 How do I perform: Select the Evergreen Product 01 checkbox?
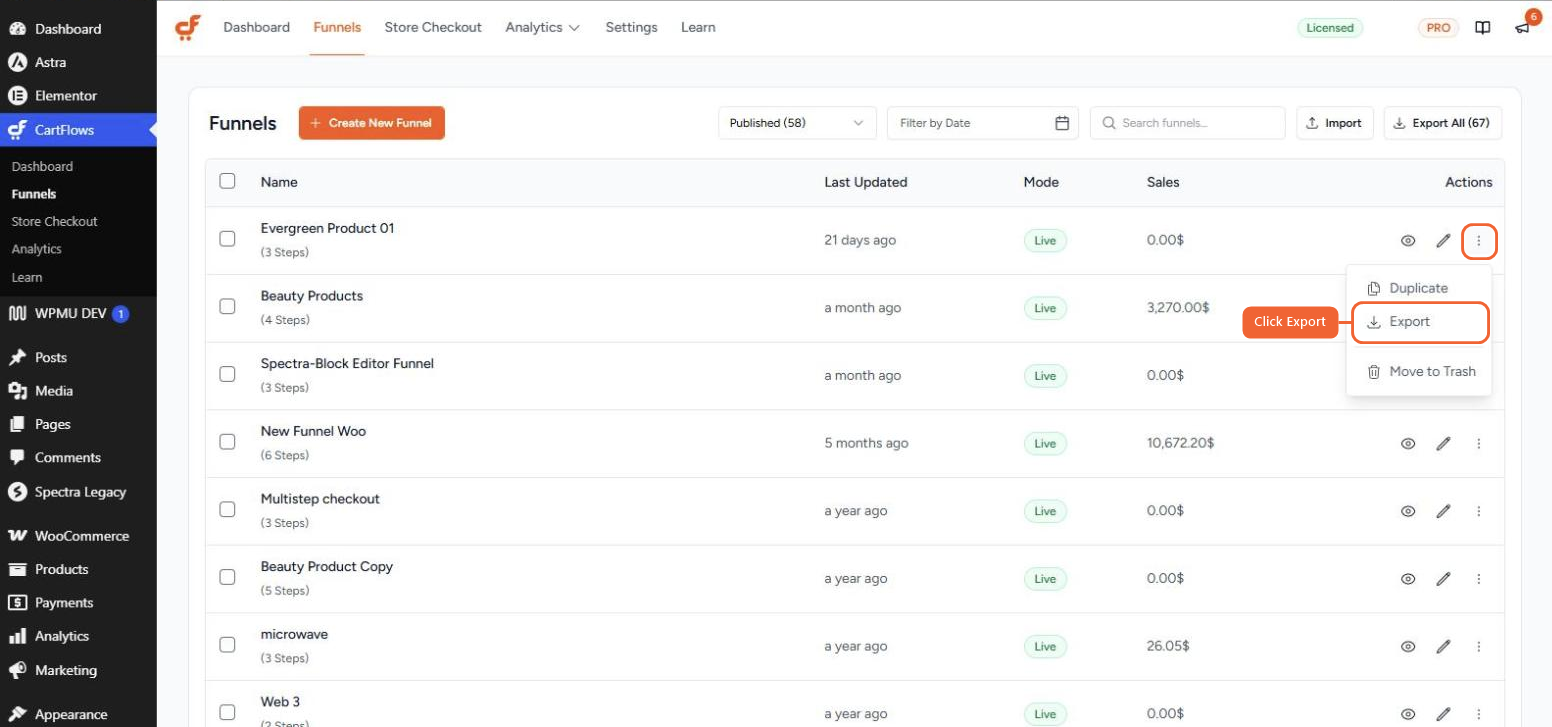click(x=227, y=239)
